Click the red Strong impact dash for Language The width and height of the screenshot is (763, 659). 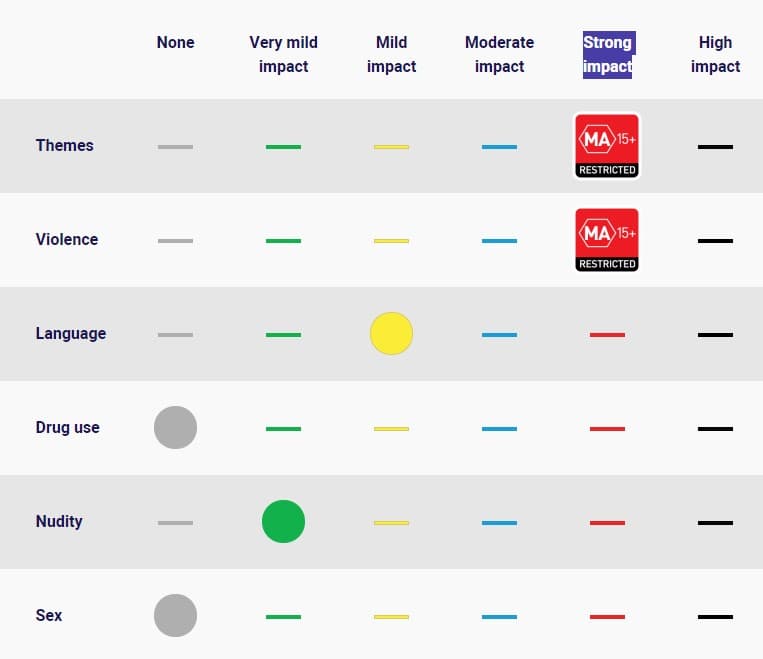[607, 334]
